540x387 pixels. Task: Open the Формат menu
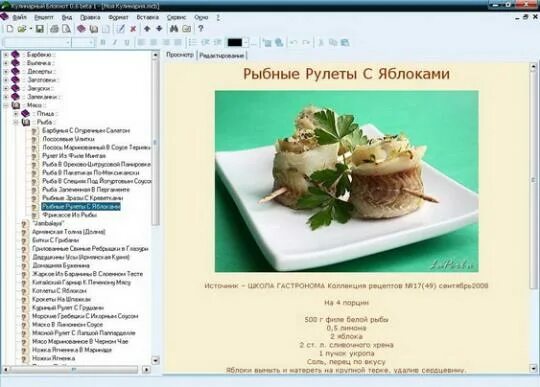pyautogui.click(x=118, y=17)
